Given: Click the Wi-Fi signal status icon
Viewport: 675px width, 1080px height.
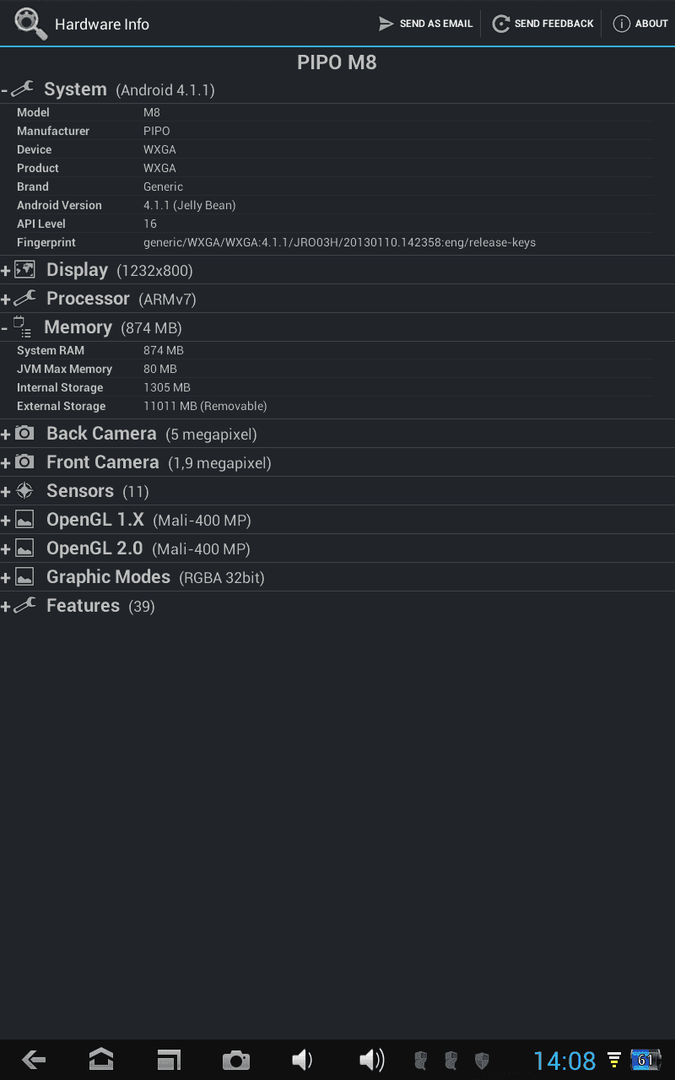Looking at the screenshot, I should (x=614, y=1060).
